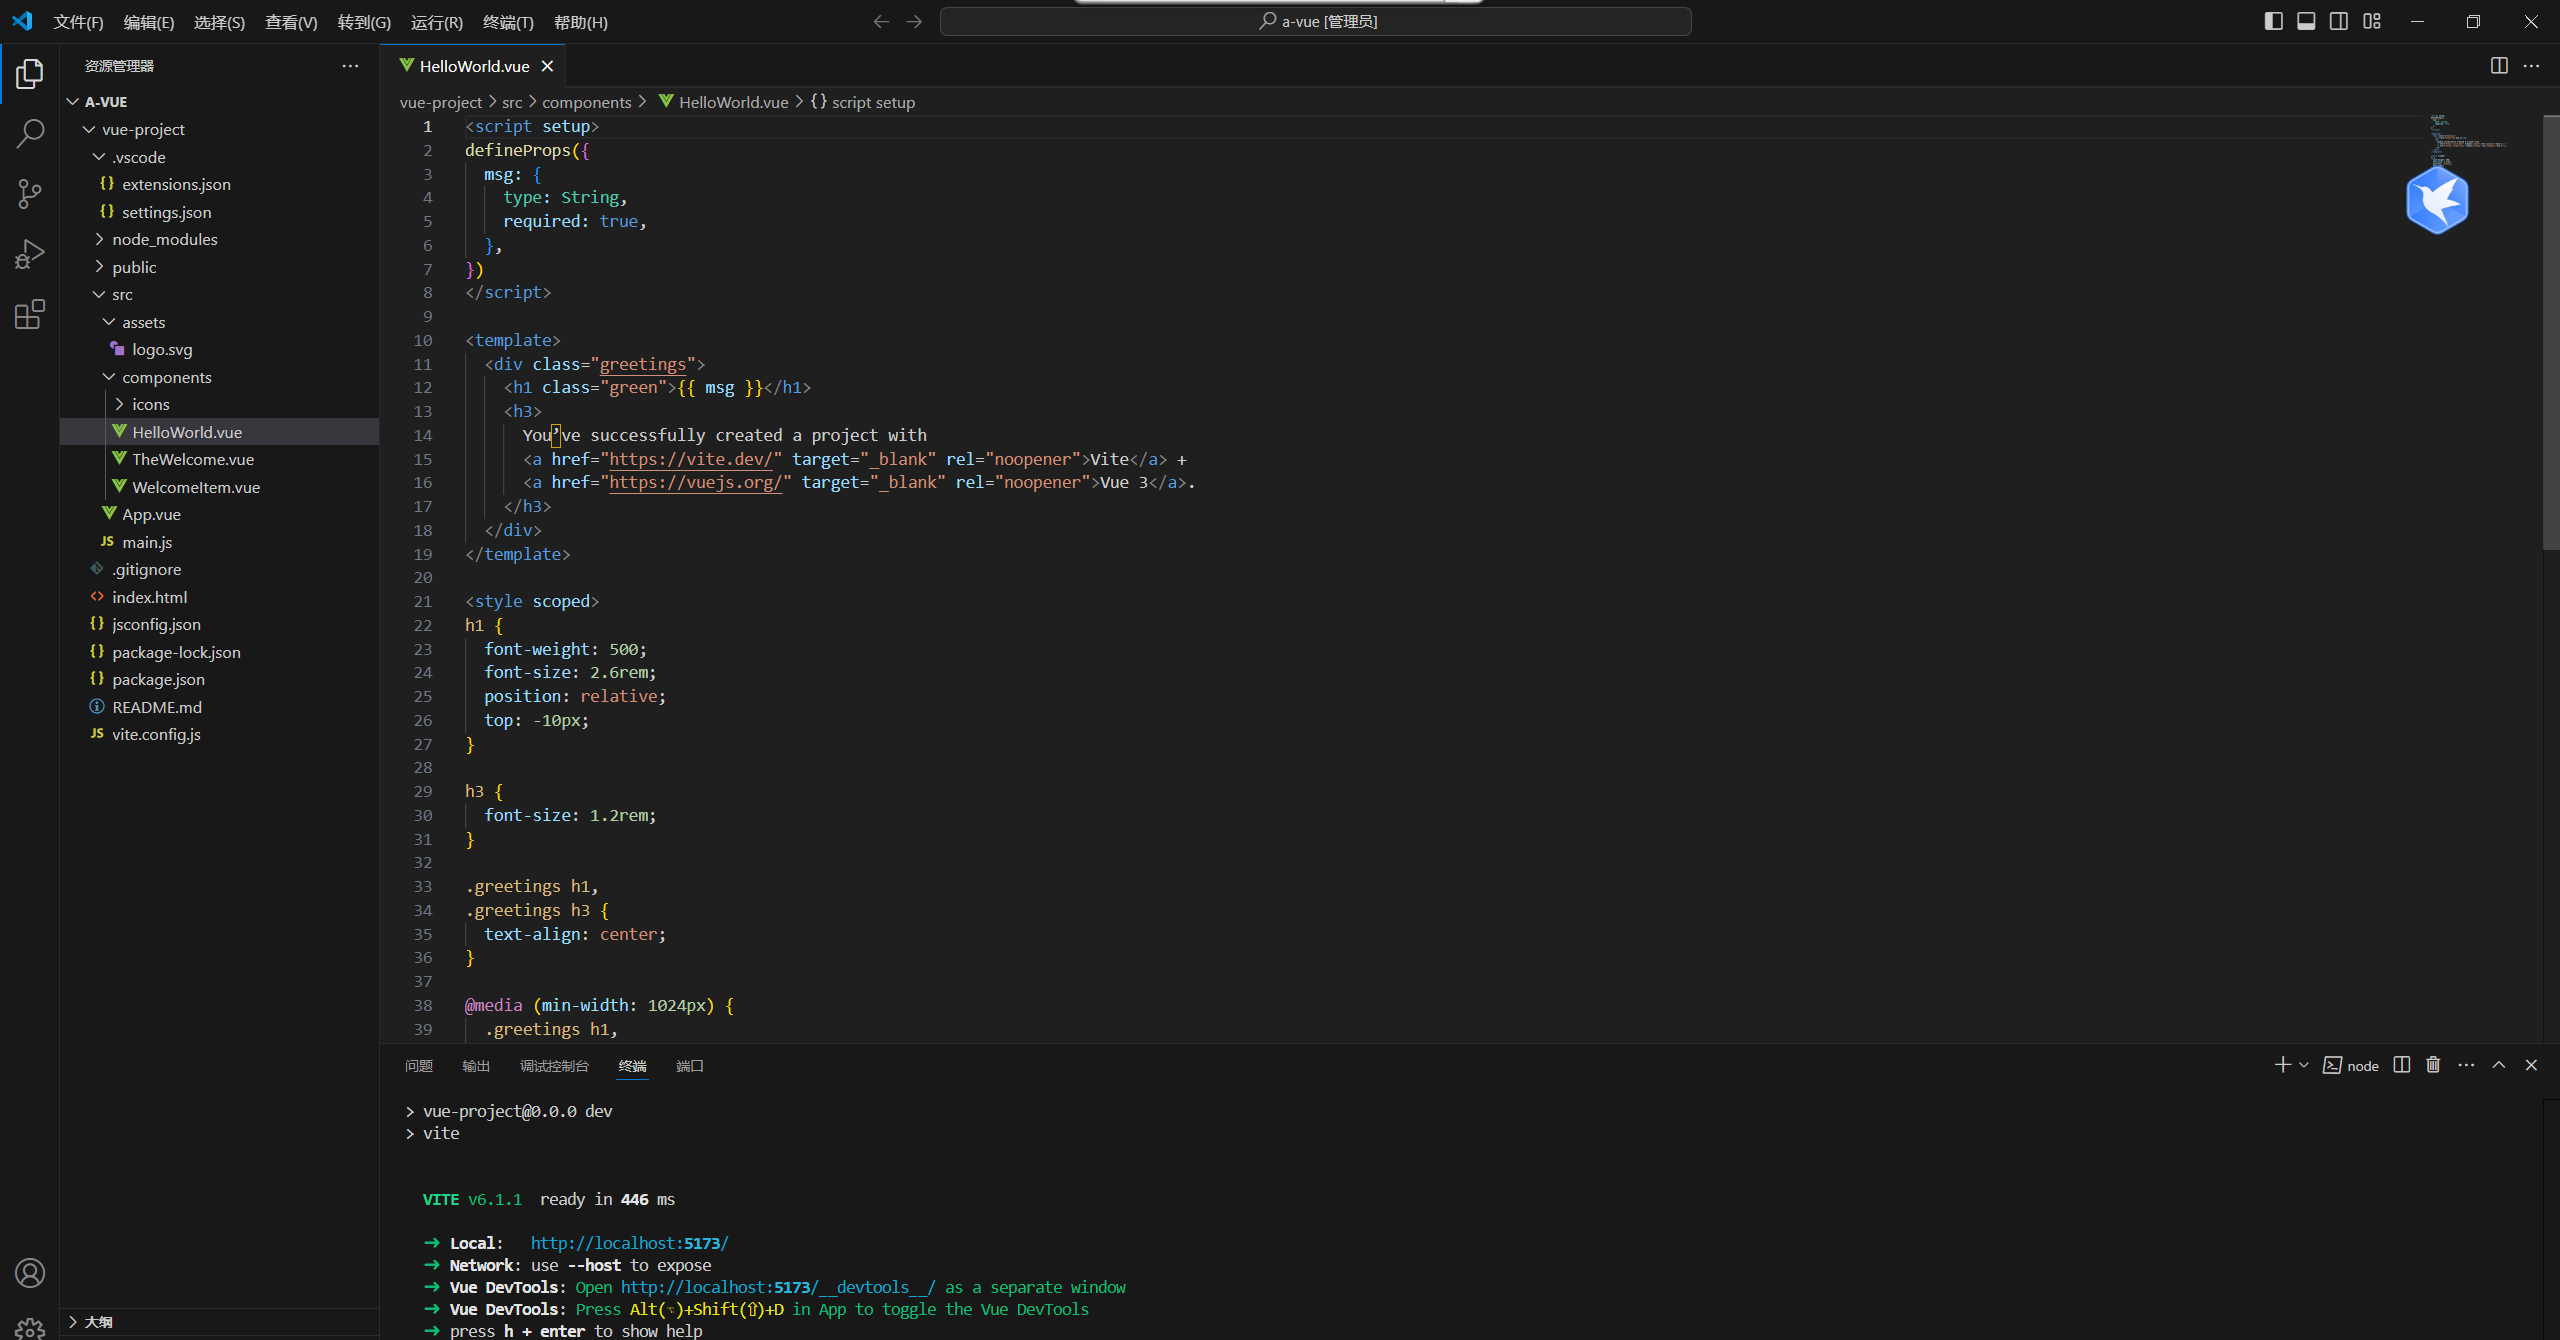Open the 选择(S) menu
2560x1340 pixels.
(219, 22)
